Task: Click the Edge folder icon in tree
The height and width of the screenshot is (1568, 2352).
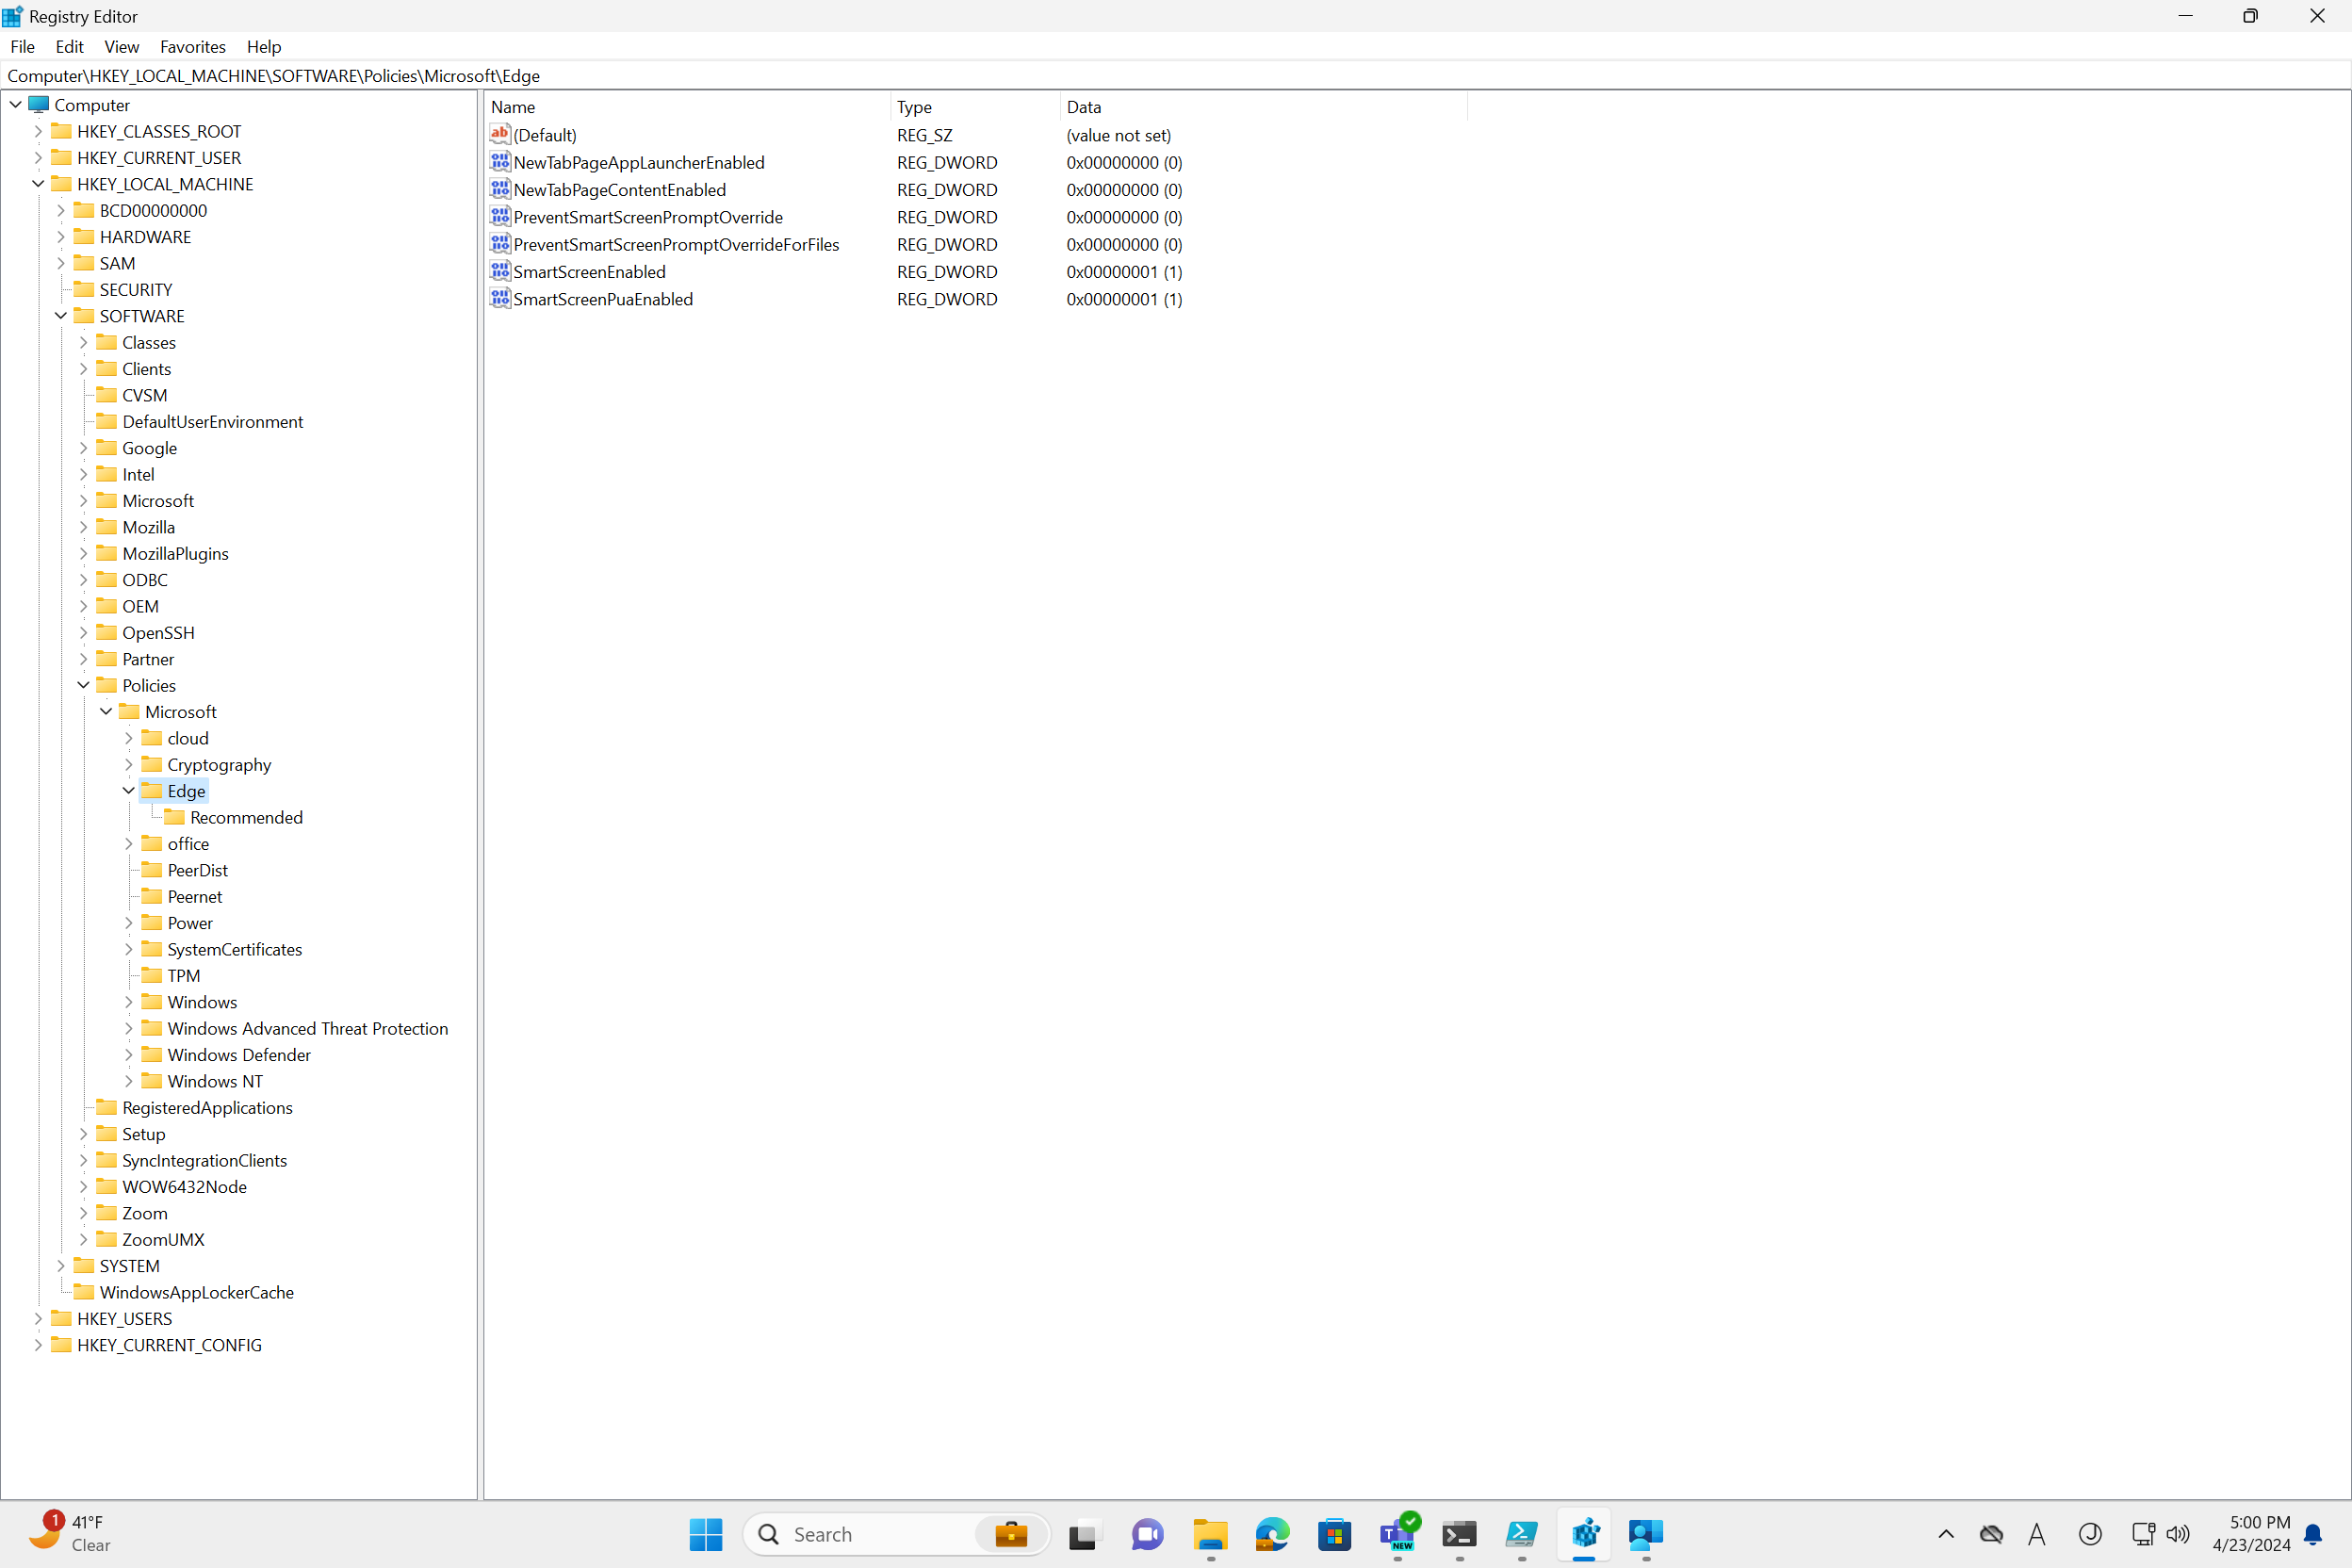Action: [150, 790]
